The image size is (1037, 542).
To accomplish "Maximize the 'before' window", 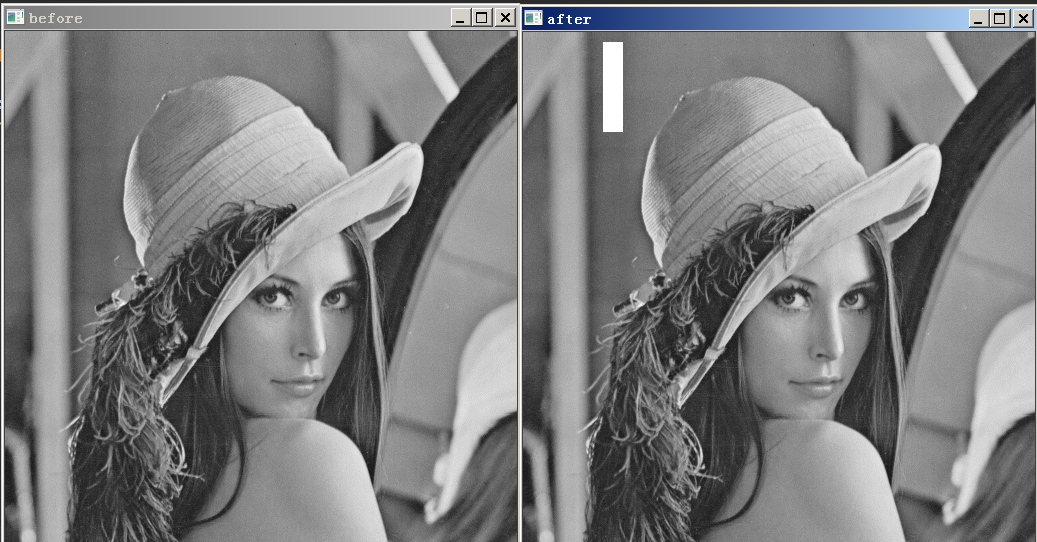I will (482, 18).
